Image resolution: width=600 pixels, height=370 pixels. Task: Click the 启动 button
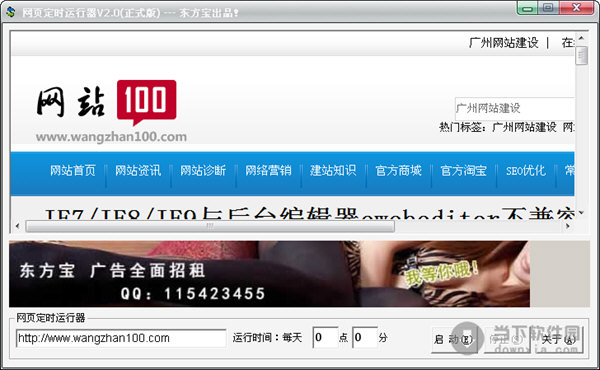(x=454, y=340)
